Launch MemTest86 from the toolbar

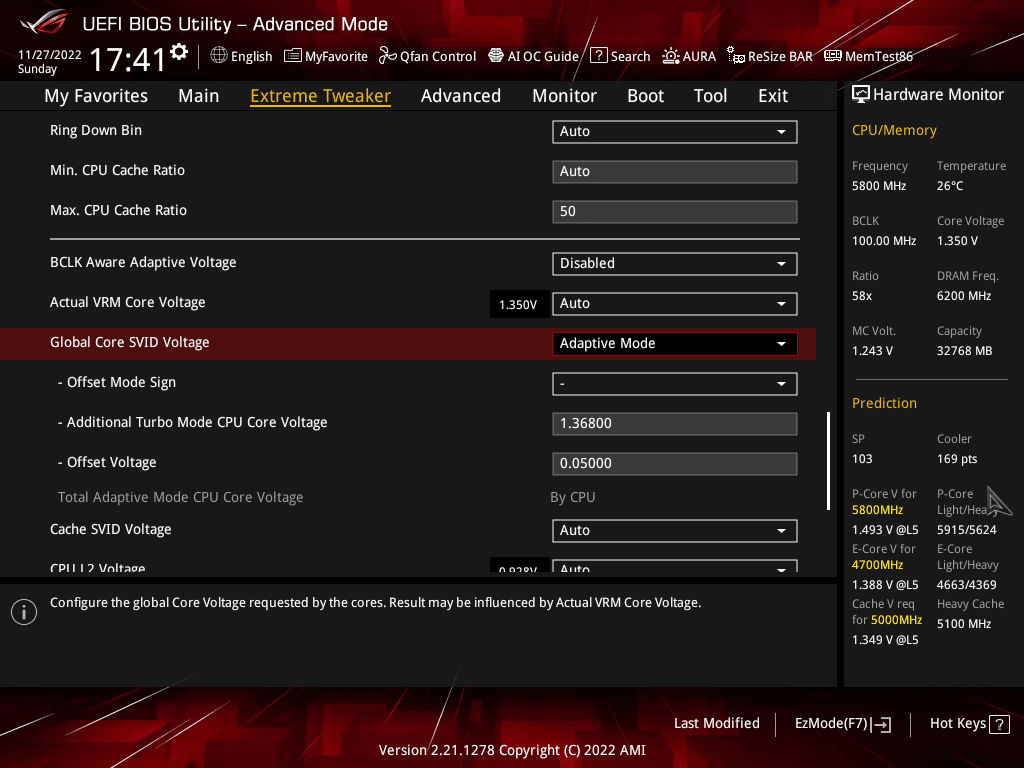(x=869, y=56)
